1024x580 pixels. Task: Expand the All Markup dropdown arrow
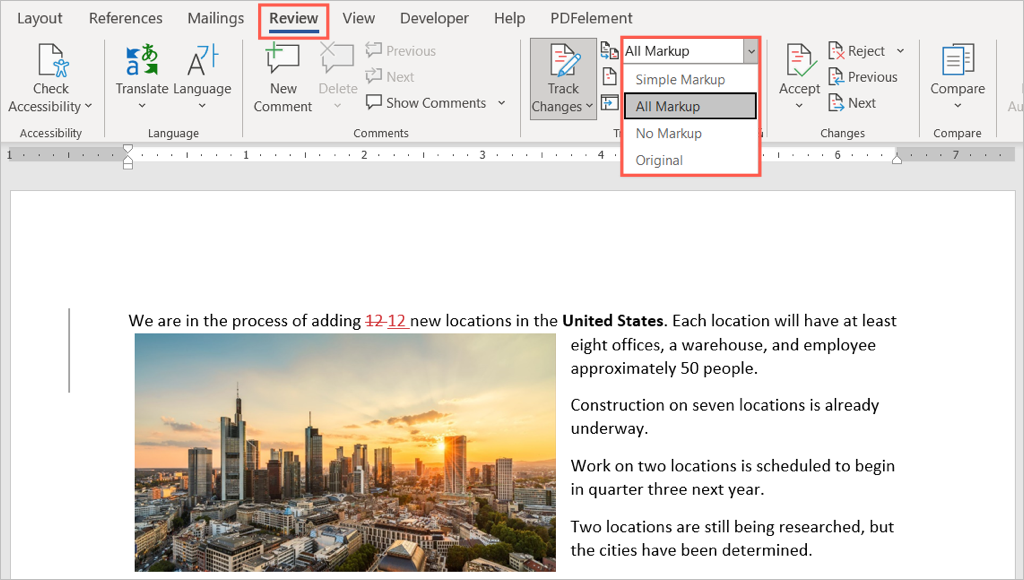coord(750,51)
